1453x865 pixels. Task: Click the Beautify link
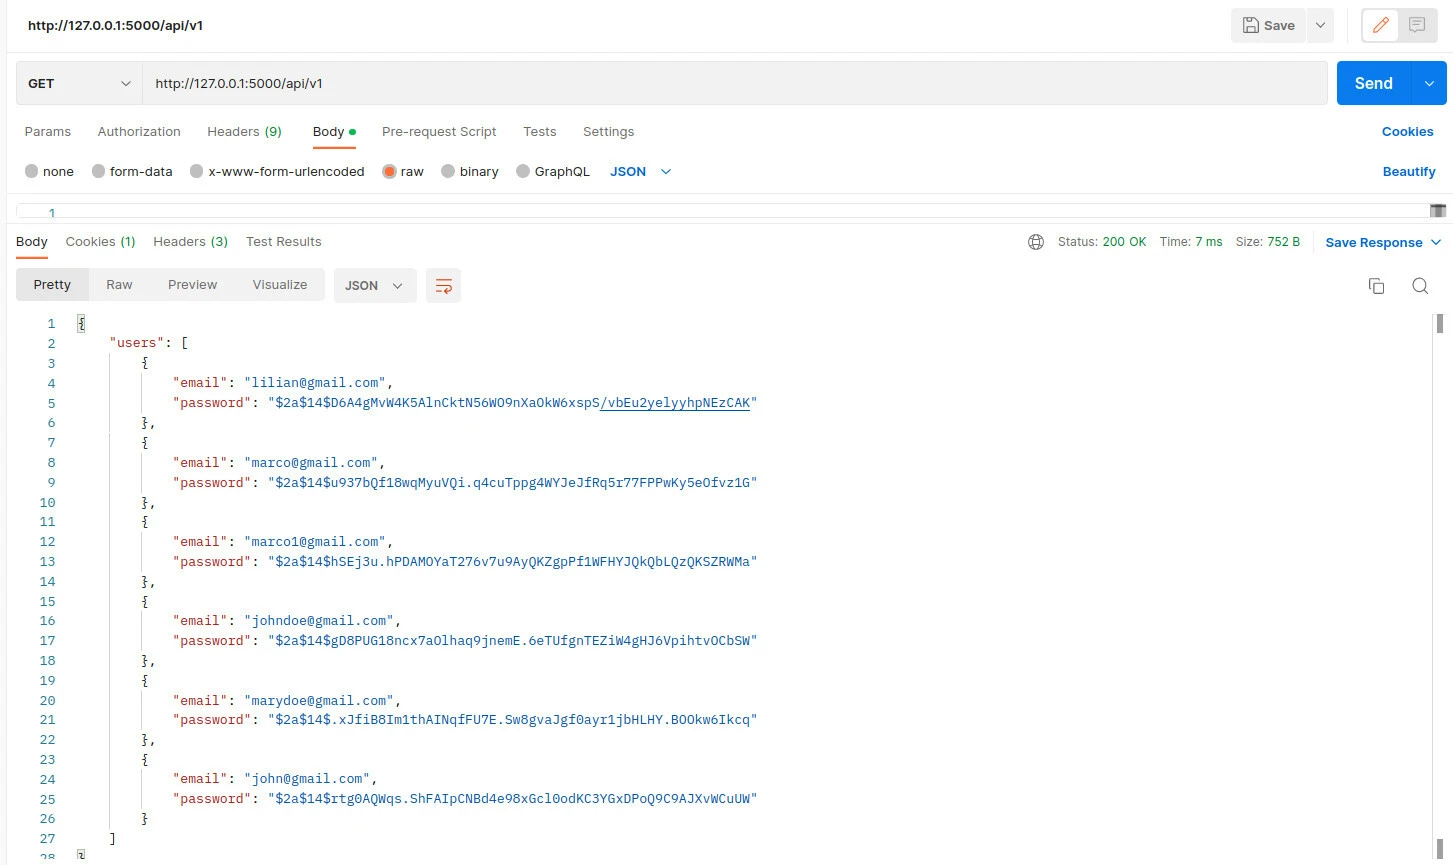(x=1408, y=172)
